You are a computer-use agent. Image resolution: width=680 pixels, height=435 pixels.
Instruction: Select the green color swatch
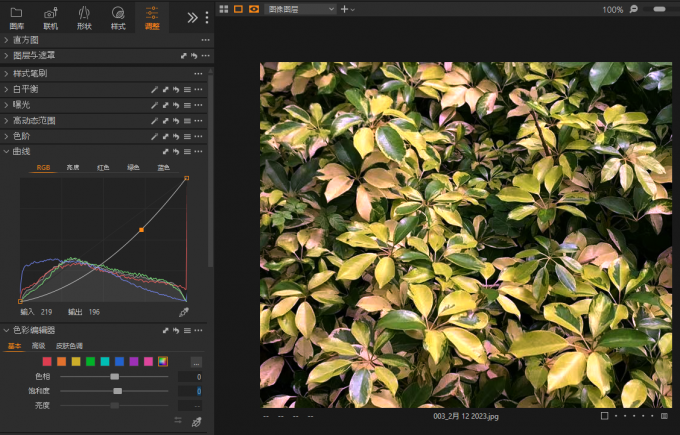click(90, 361)
